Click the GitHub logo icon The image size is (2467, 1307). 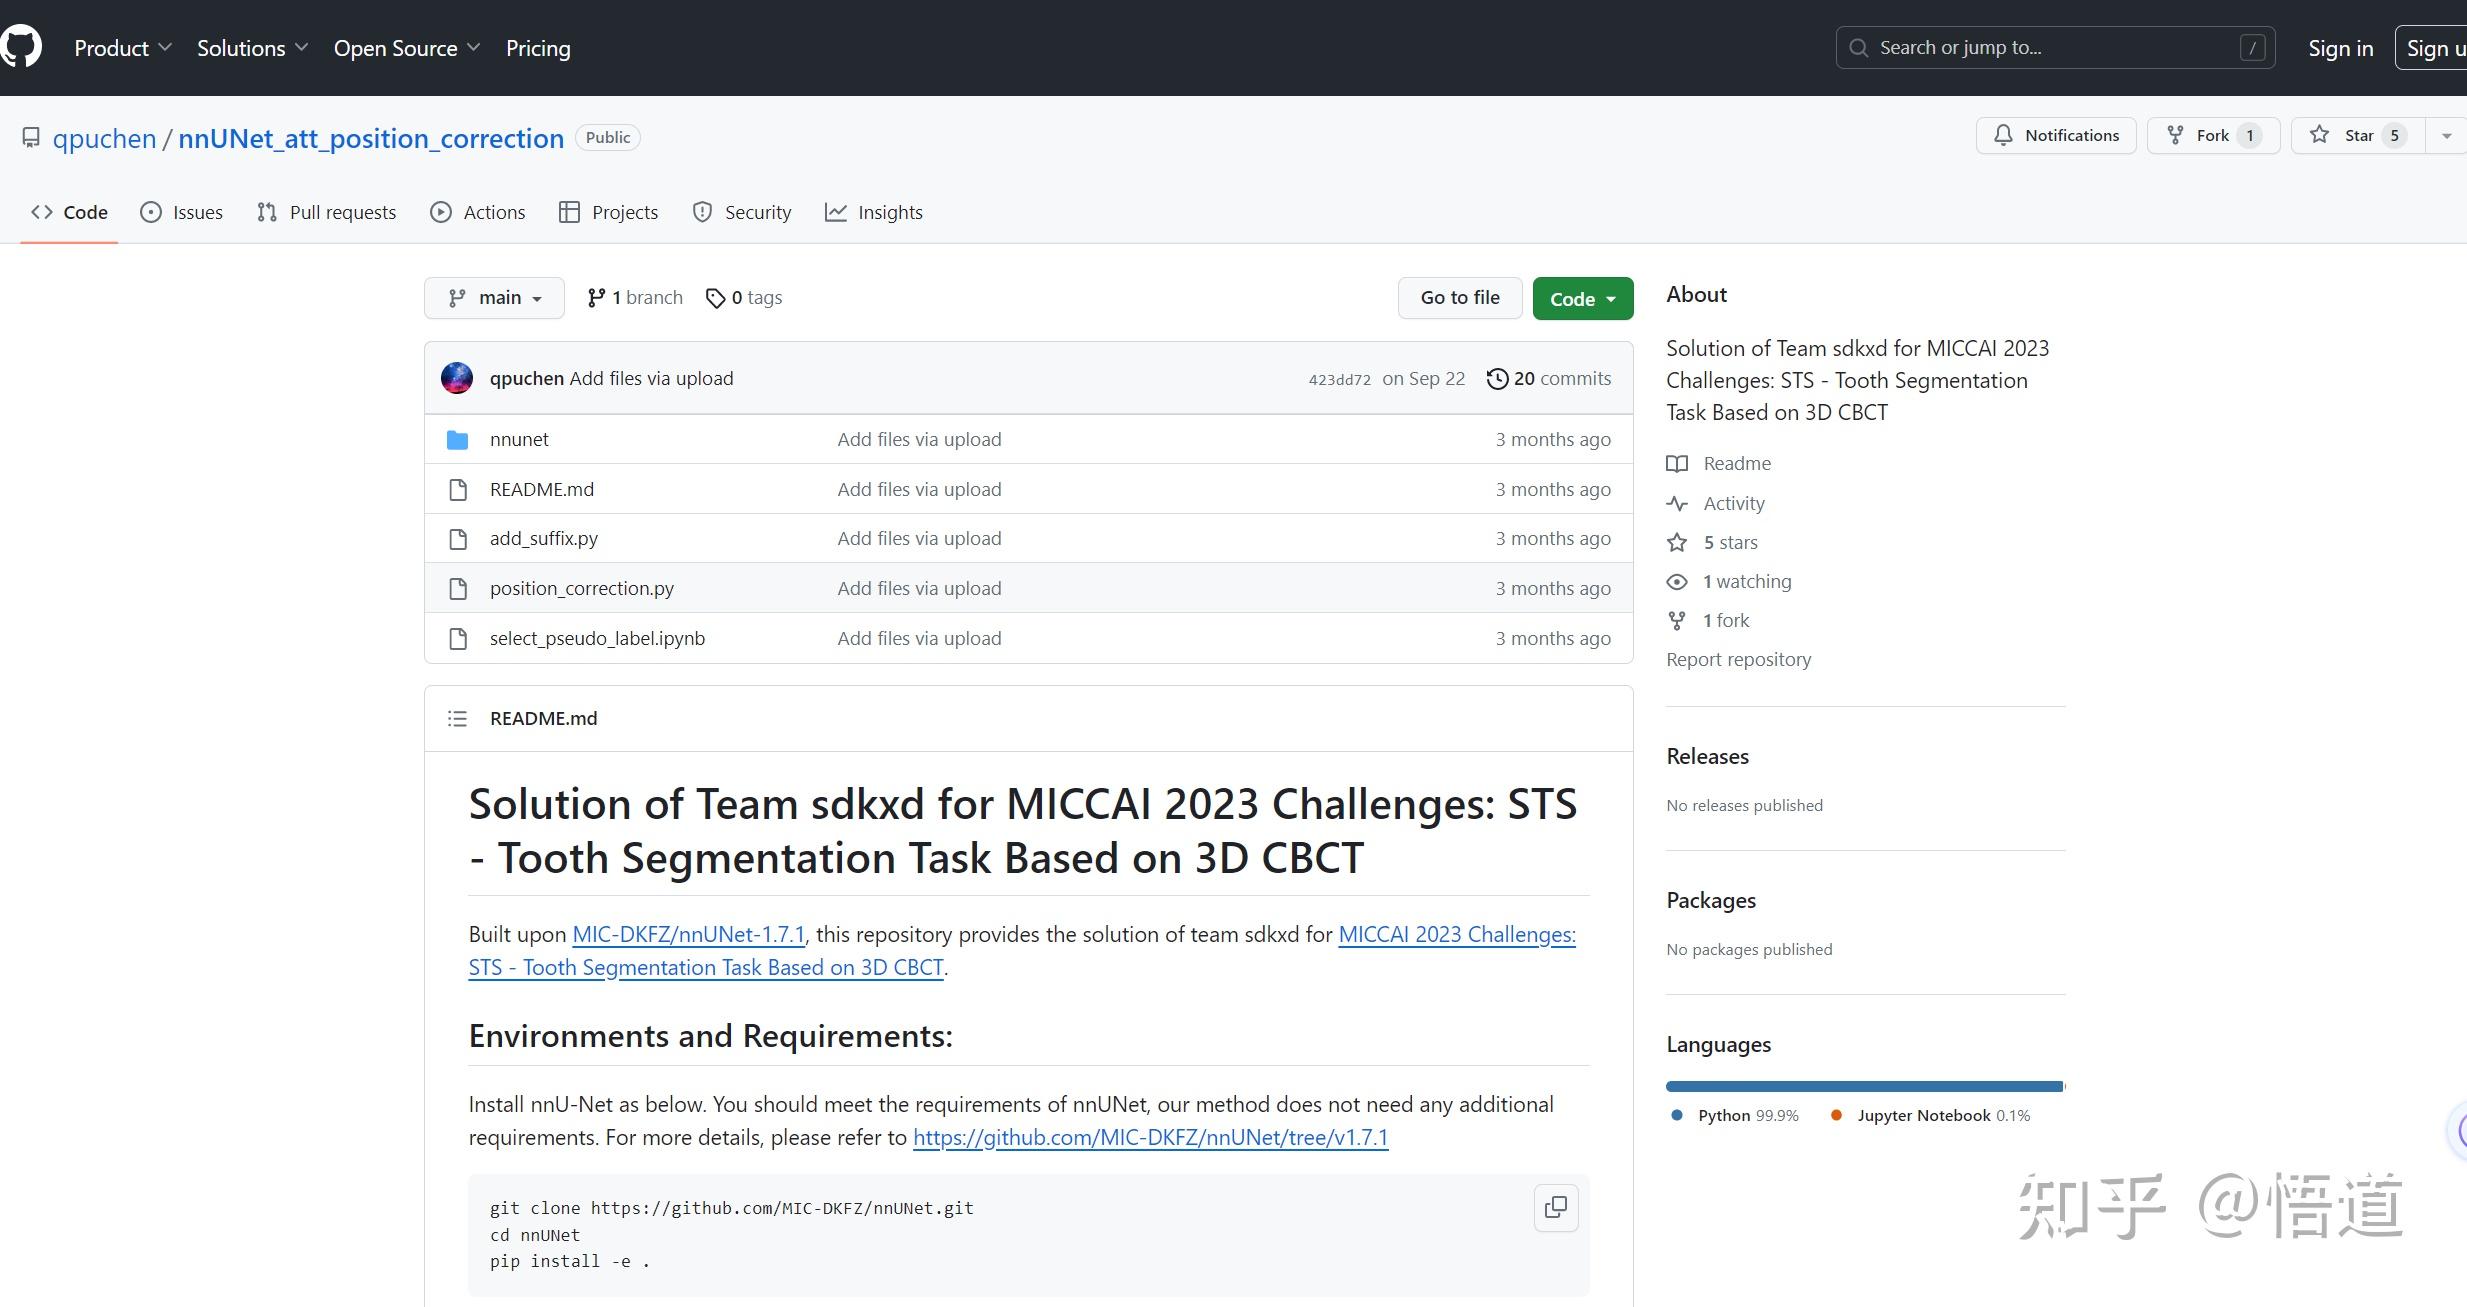(20, 47)
